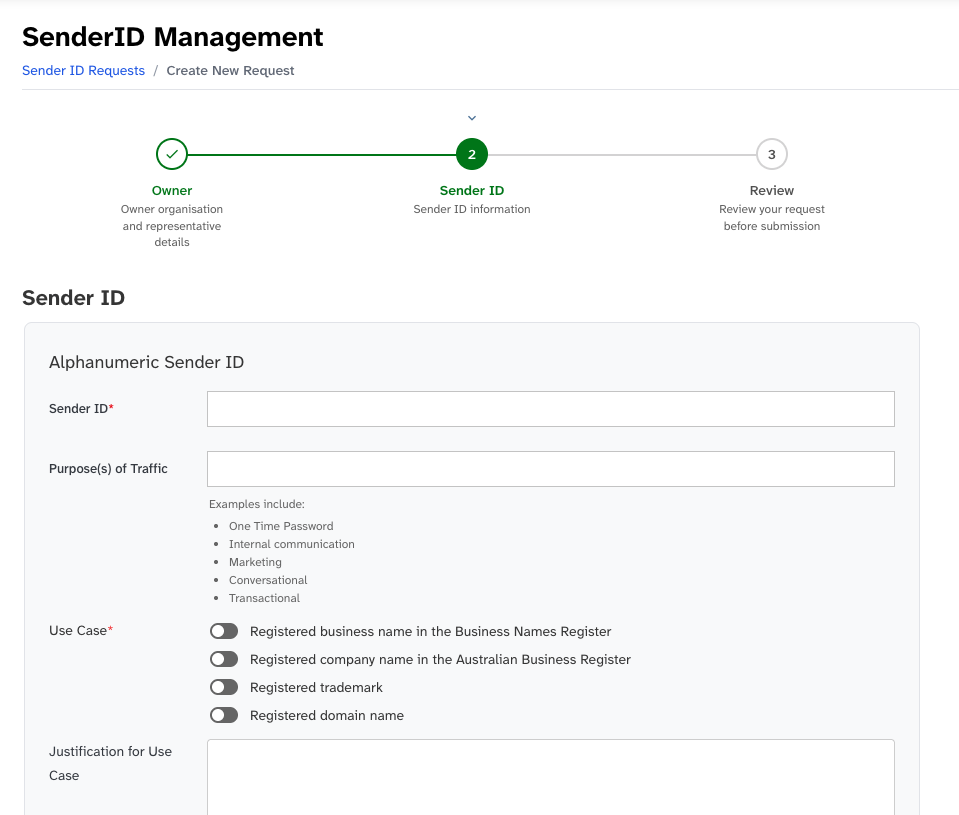Click inside the Justification for Use Case box
Image resolution: width=959 pixels, height=815 pixels.
(x=550, y=780)
